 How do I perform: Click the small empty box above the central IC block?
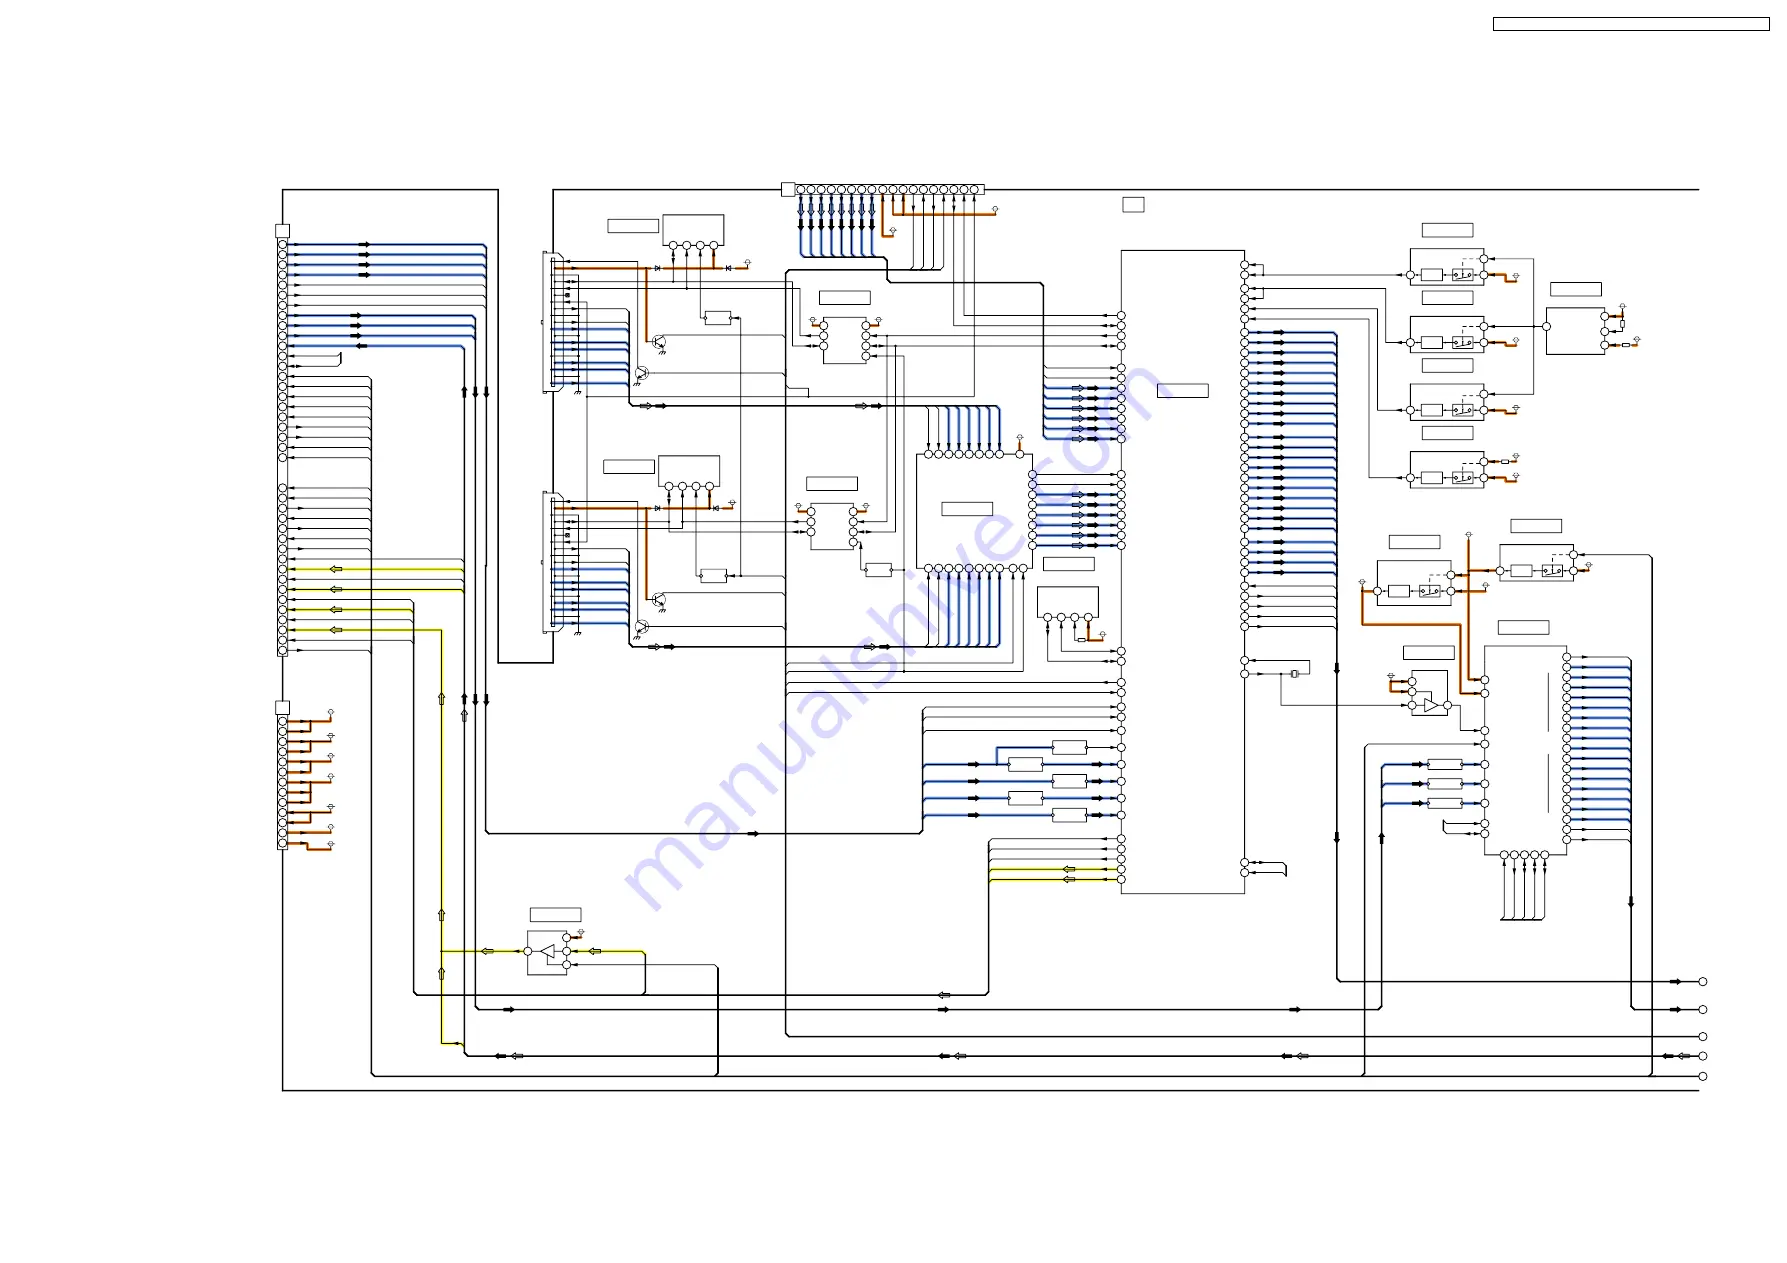tap(1133, 205)
